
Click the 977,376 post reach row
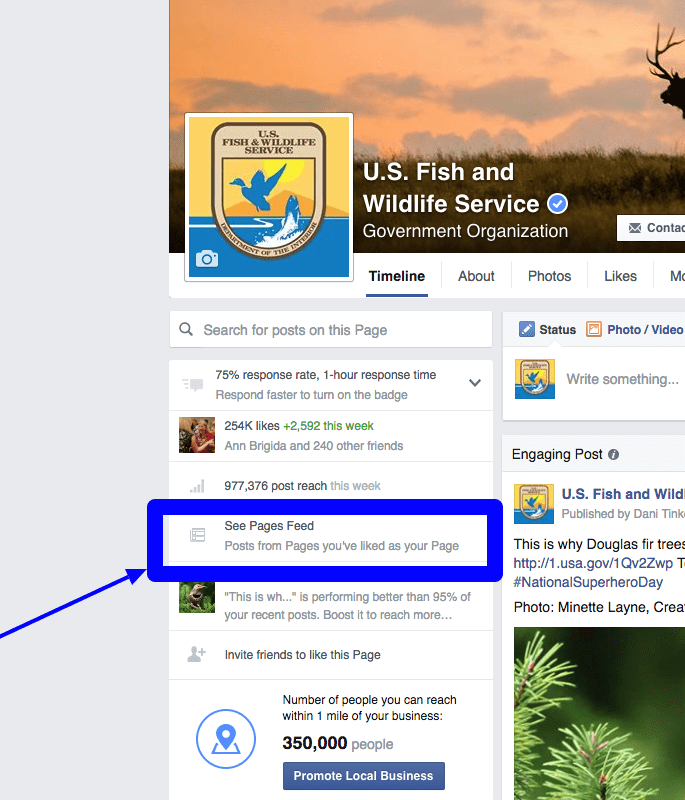pos(331,486)
